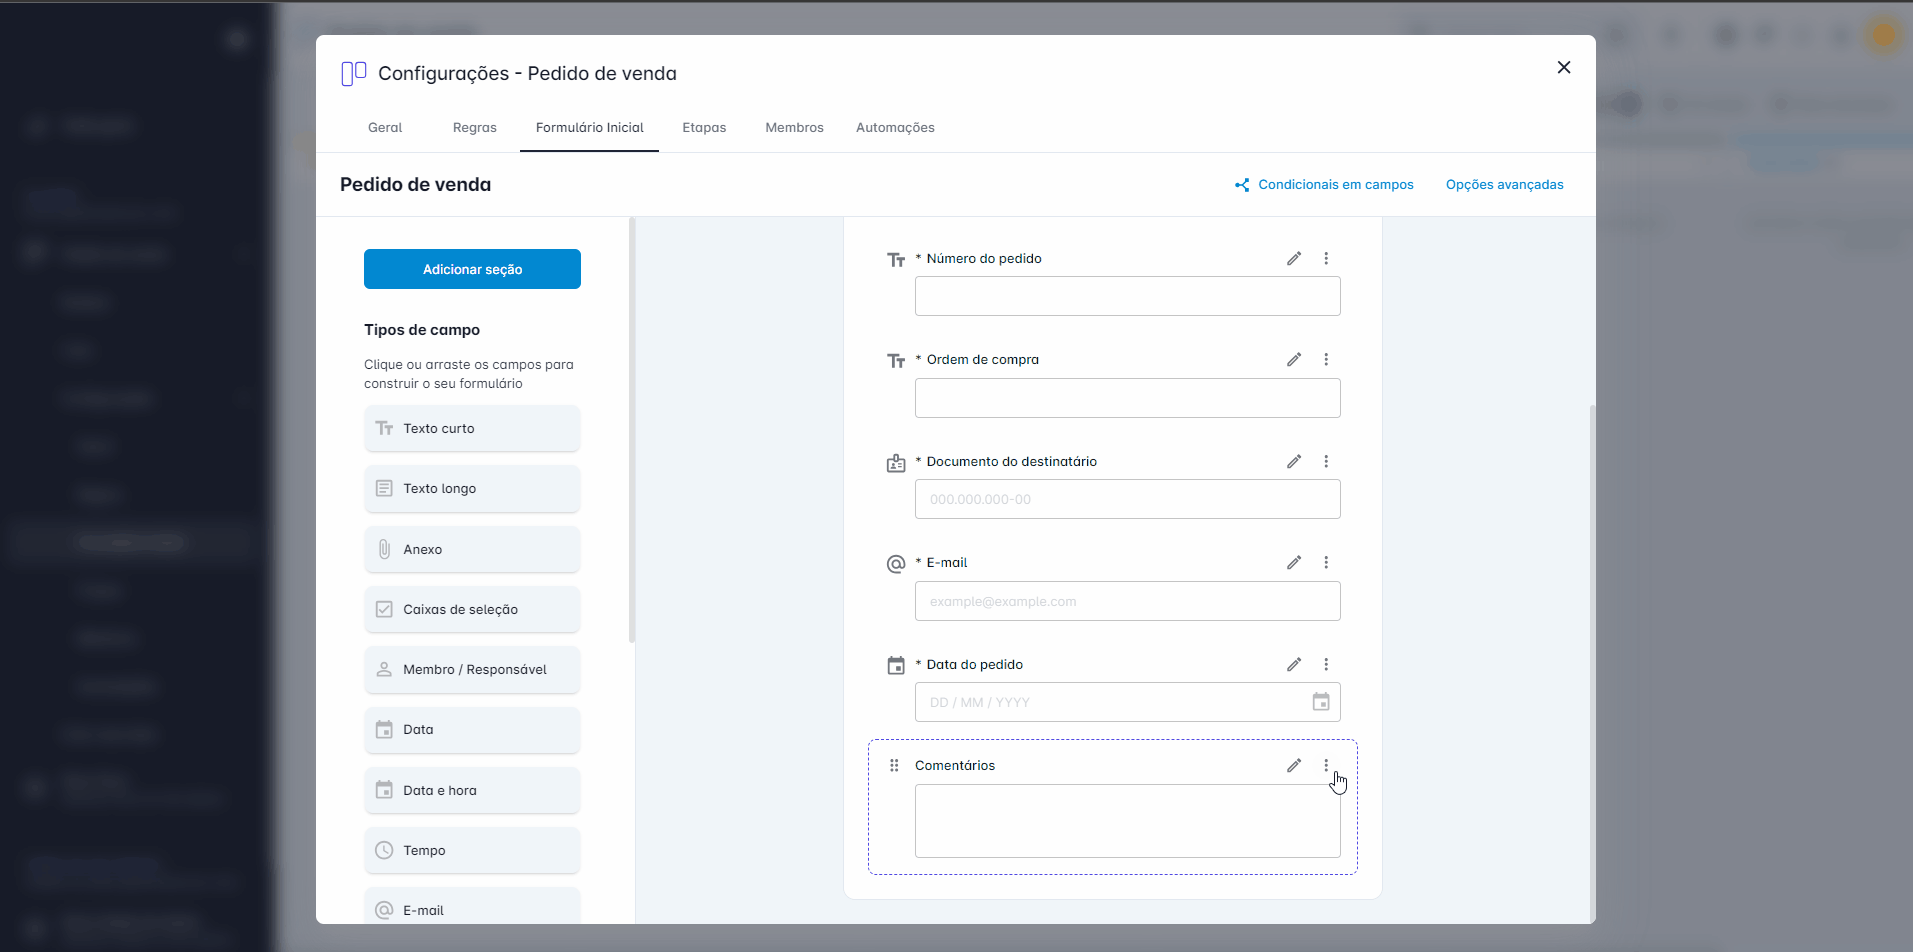Edit the Número do pedido field pencil icon
The image size is (1913, 952).
(1293, 259)
